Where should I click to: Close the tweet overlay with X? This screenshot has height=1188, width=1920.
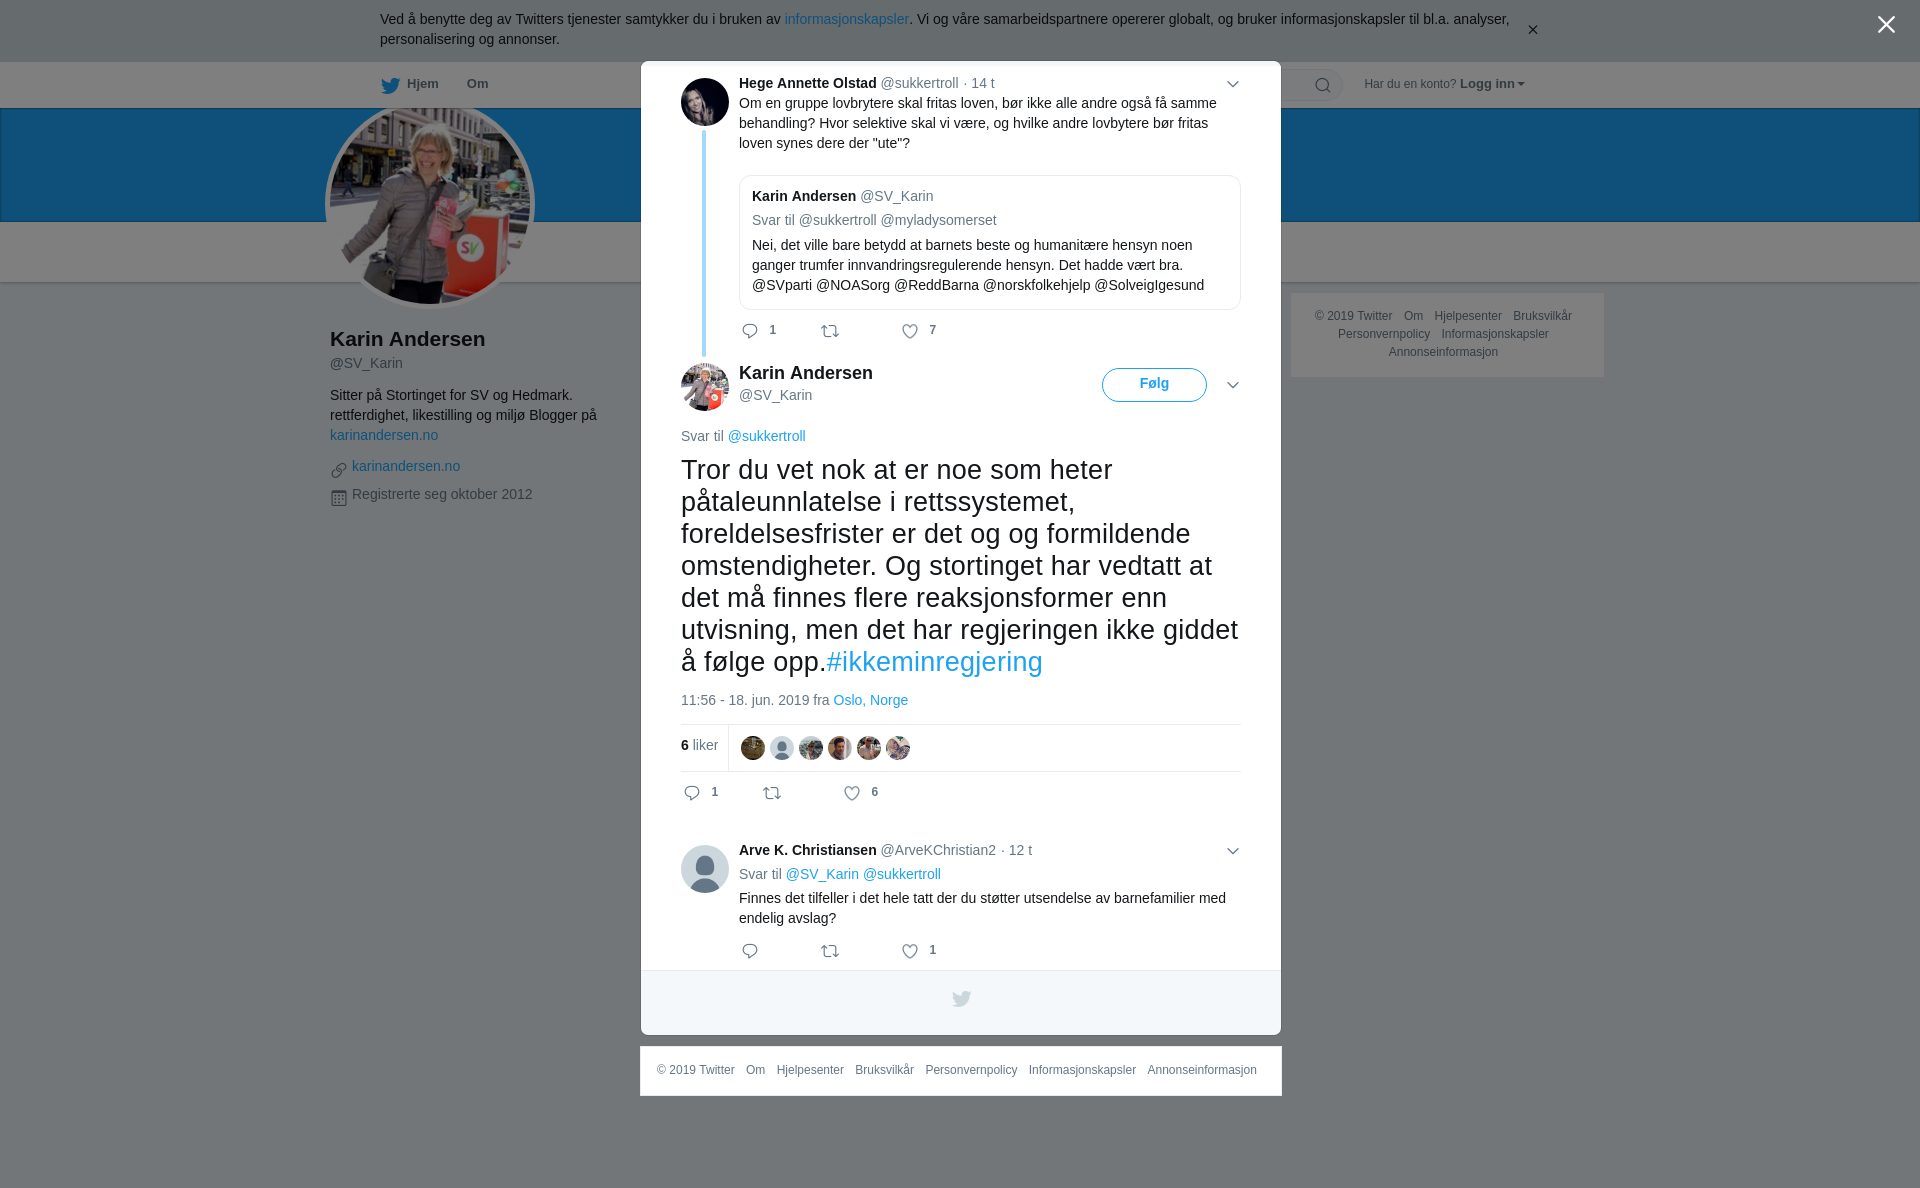pyautogui.click(x=1886, y=25)
